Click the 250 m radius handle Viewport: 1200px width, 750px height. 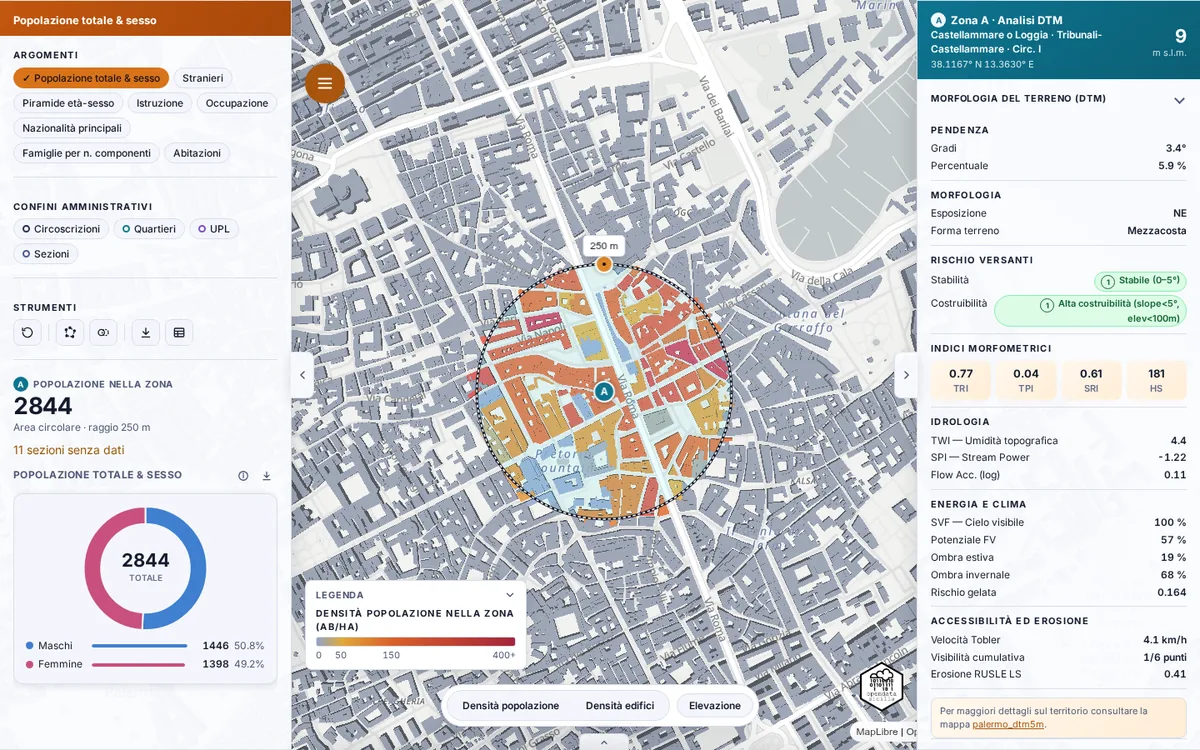coord(604,264)
